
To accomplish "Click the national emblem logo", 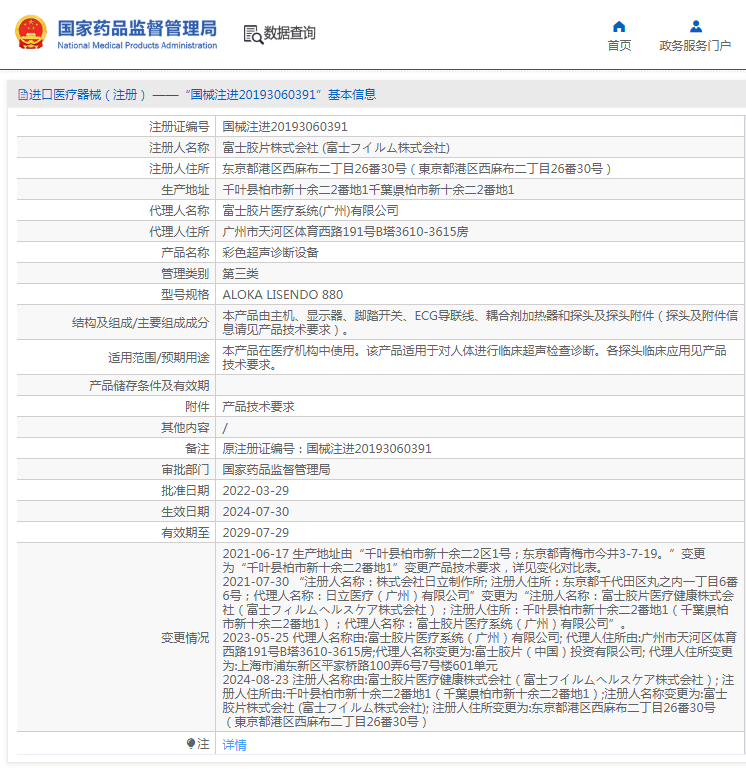I will coord(31,32).
